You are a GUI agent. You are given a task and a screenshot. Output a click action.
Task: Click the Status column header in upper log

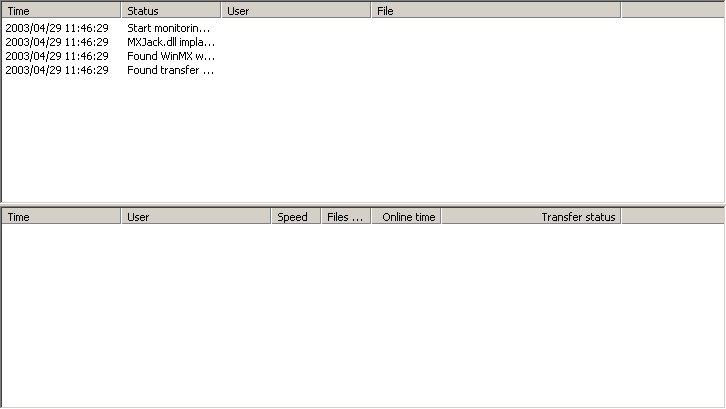coord(170,10)
